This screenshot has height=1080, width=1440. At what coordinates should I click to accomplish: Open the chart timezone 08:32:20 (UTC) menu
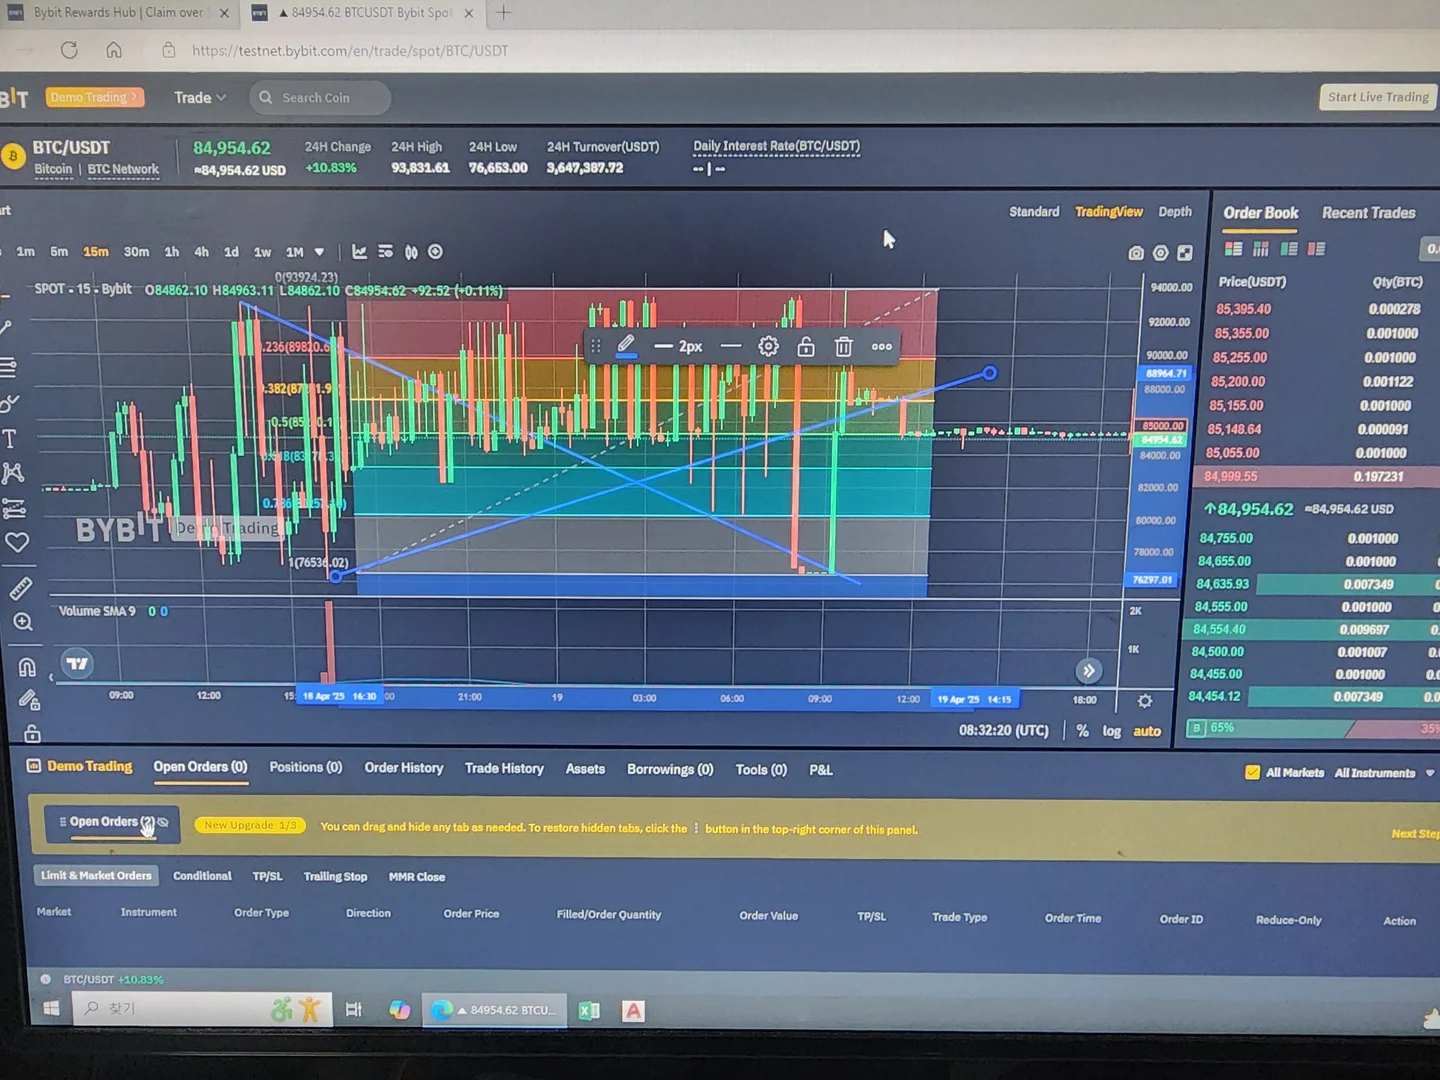click(1004, 730)
